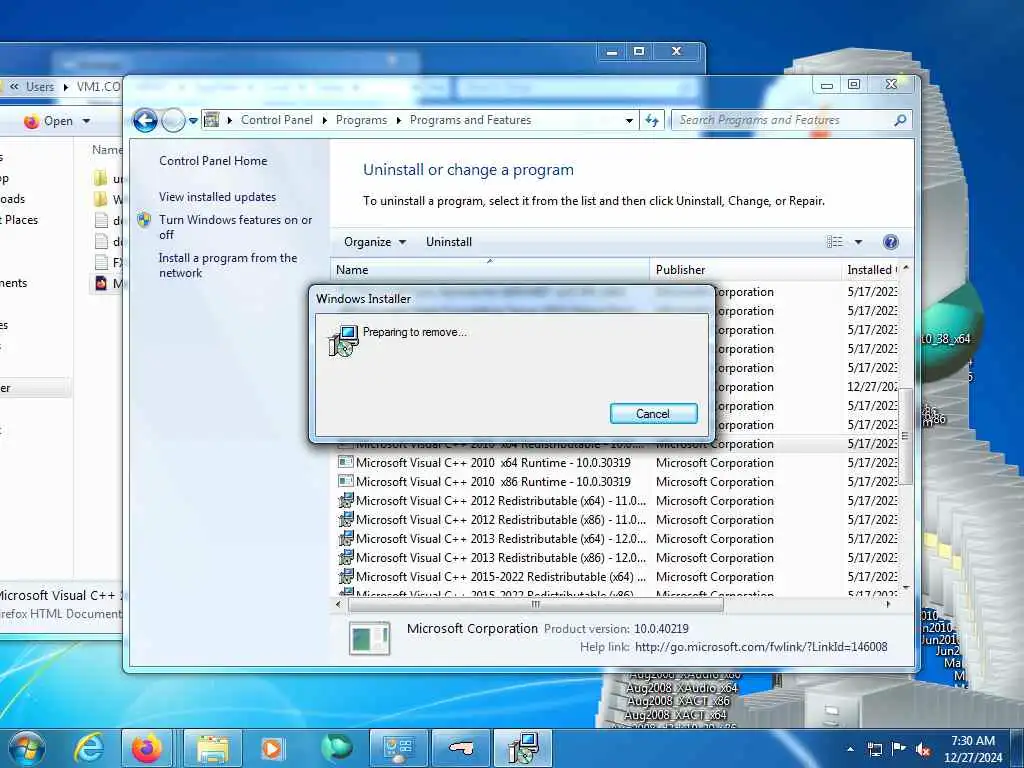Select Microsoft Visual C++ 2010 x86 Runtime row
This screenshot has height=768, width=1024.
tap(617, 482)
